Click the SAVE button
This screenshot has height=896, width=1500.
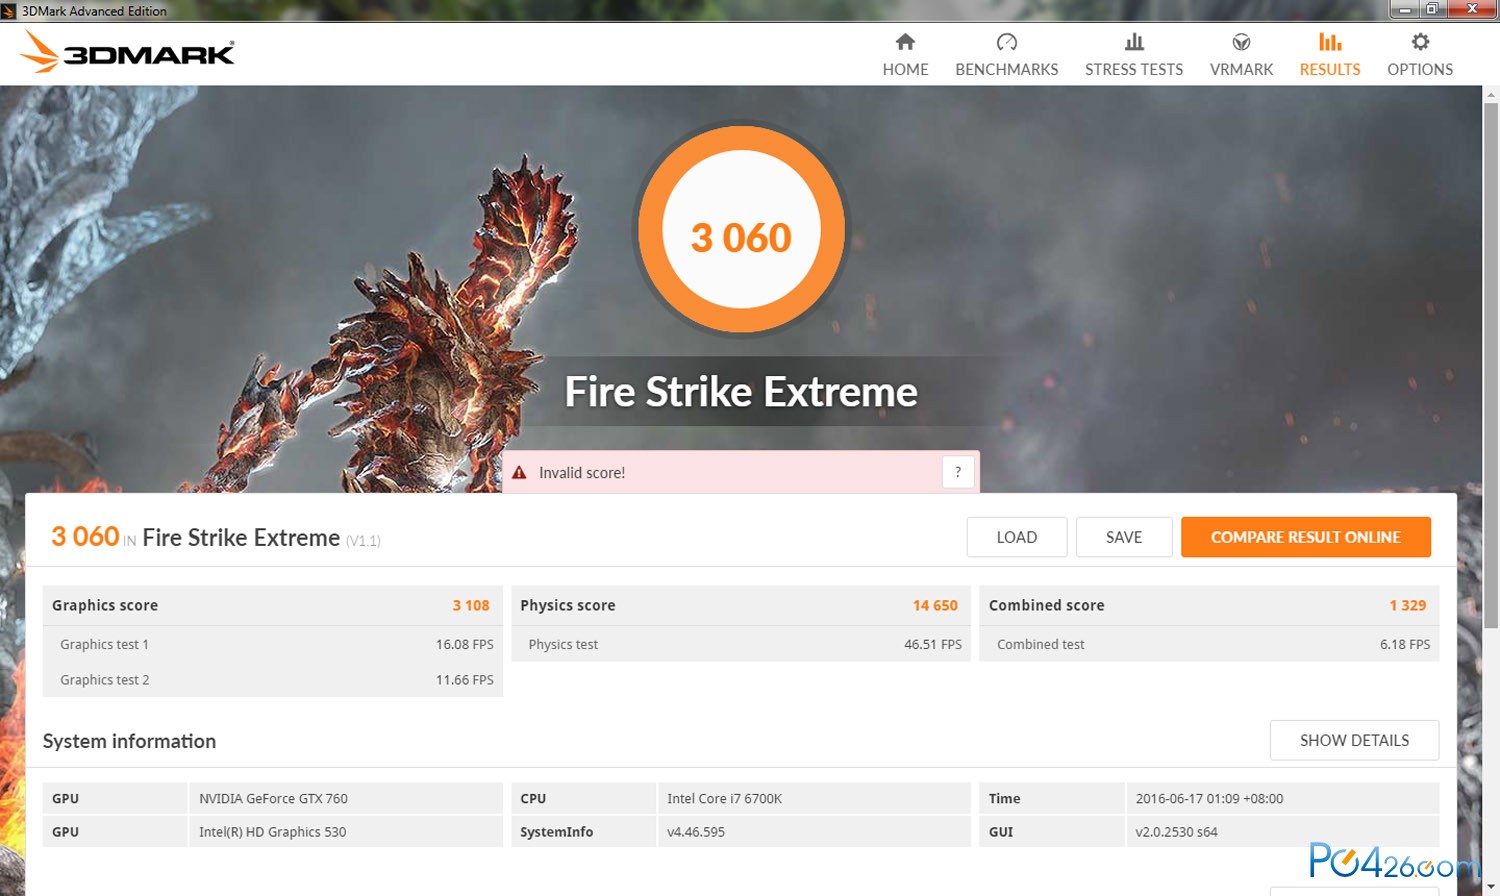tap(1124, 537)
